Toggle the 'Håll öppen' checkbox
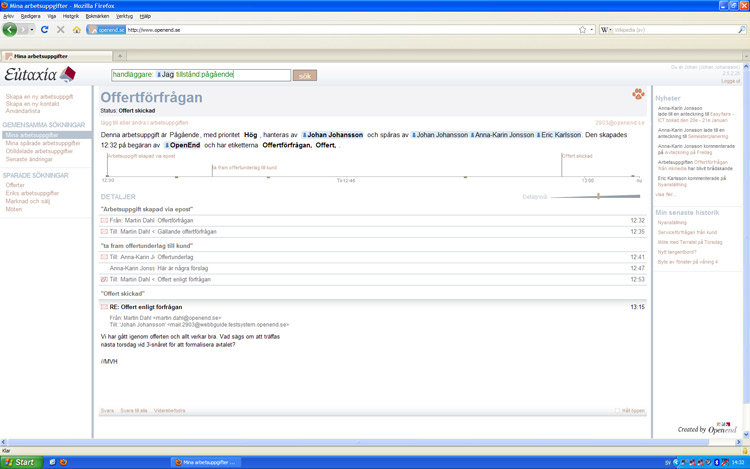The image size is (750, 469). tap(618, 410)
